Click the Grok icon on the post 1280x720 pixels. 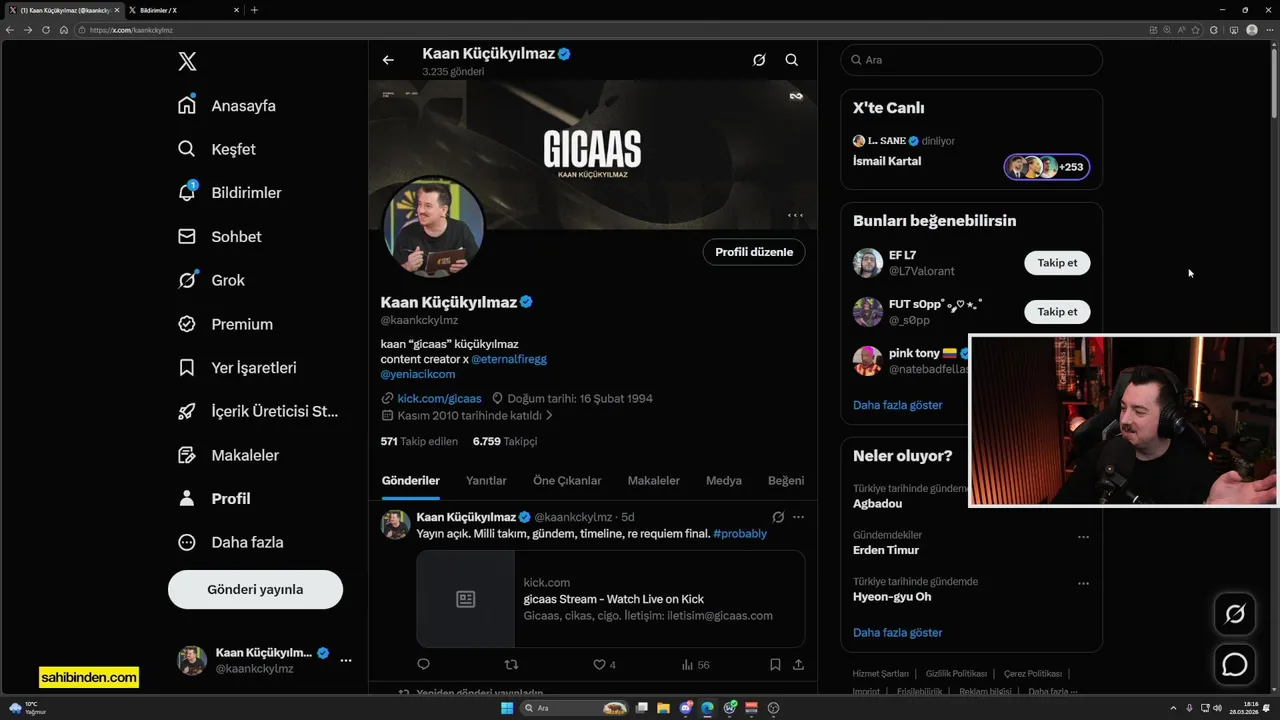pyautogui.click(x=778, y=517)
